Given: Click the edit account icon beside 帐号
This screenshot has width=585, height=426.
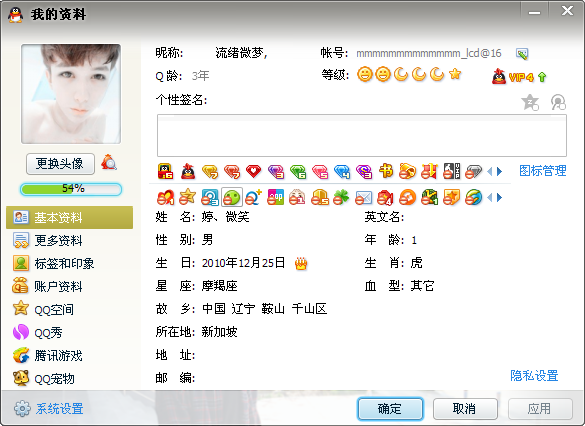Looking at the screenshot, I should coord(522,54).
